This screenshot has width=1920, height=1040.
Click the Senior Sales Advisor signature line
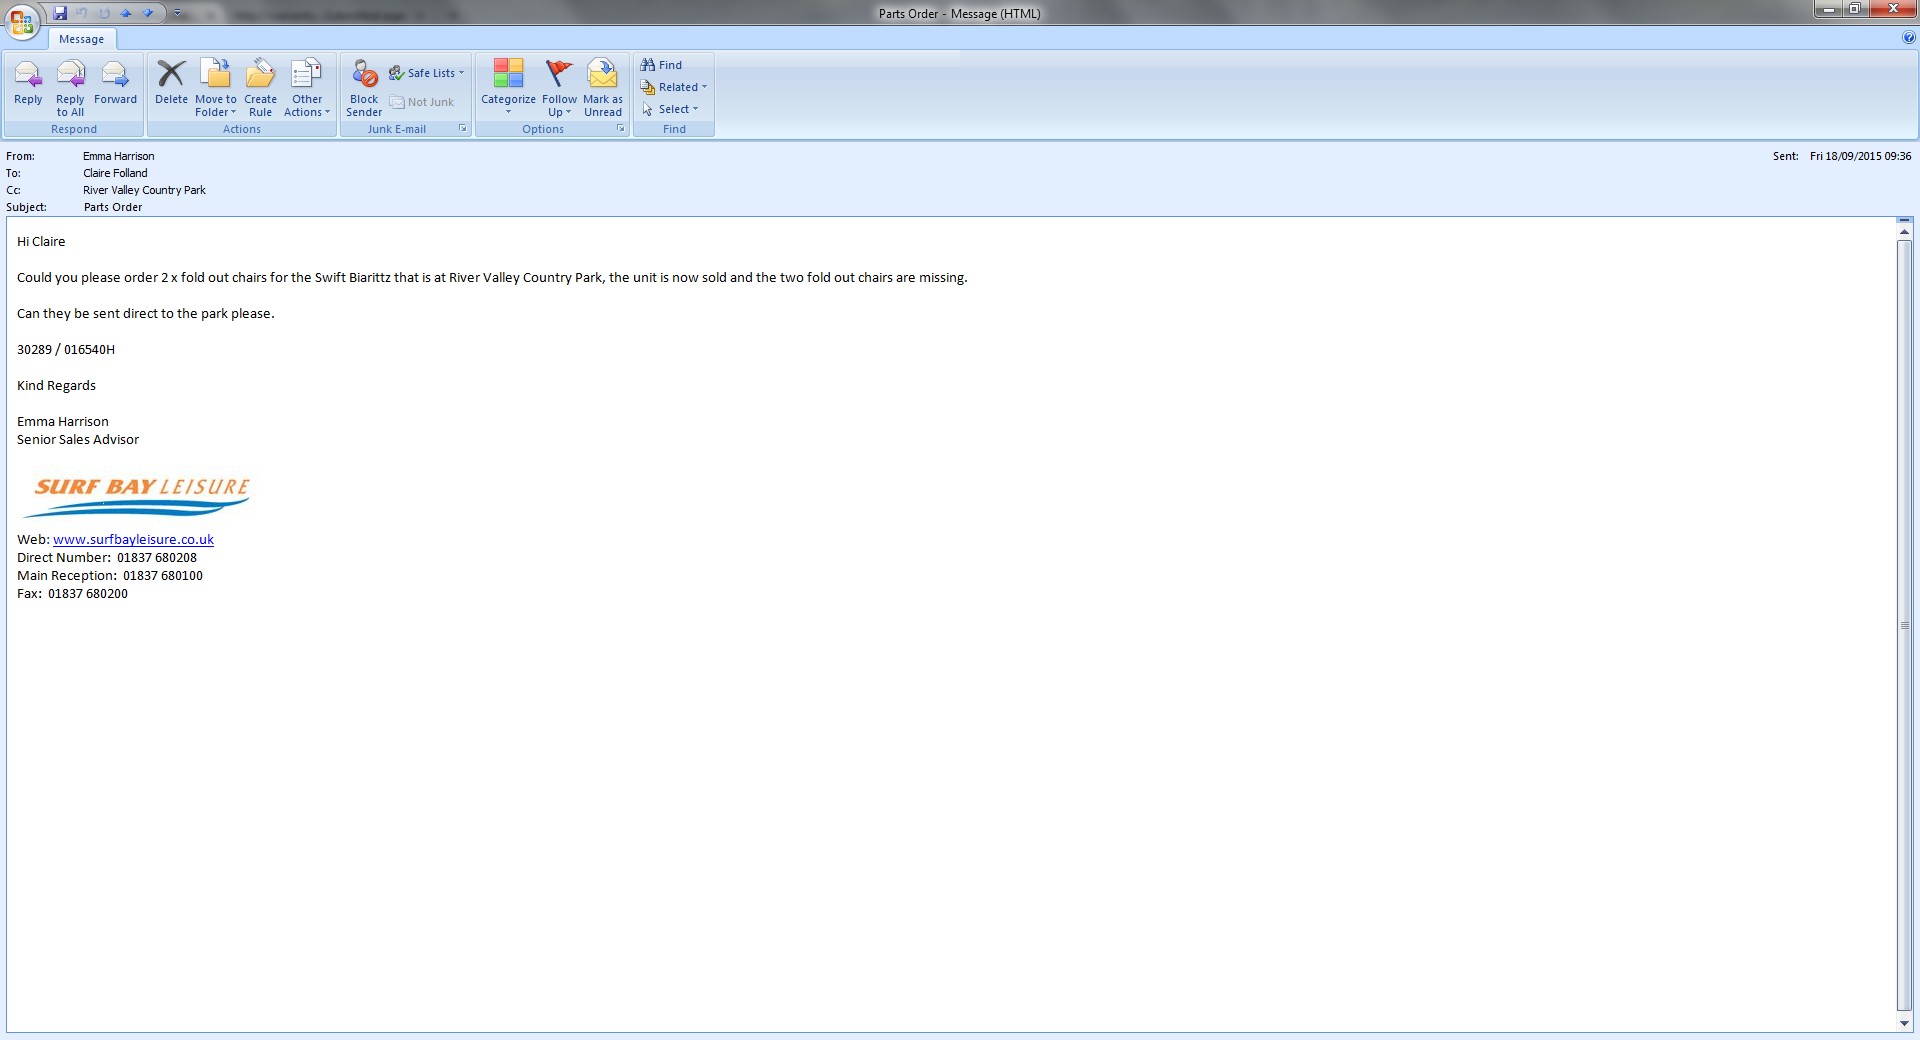pos(78,440)
